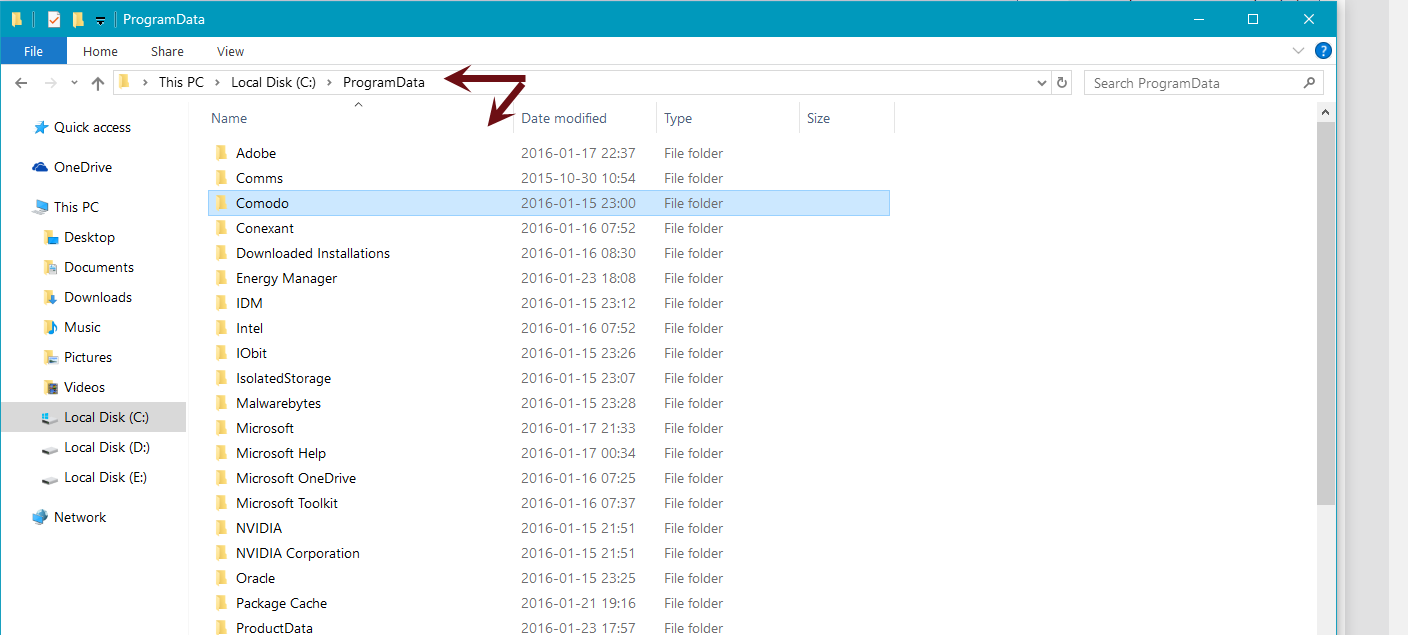
Task: Click the vertical scrollbar of file list
Action: (1326, 314)
